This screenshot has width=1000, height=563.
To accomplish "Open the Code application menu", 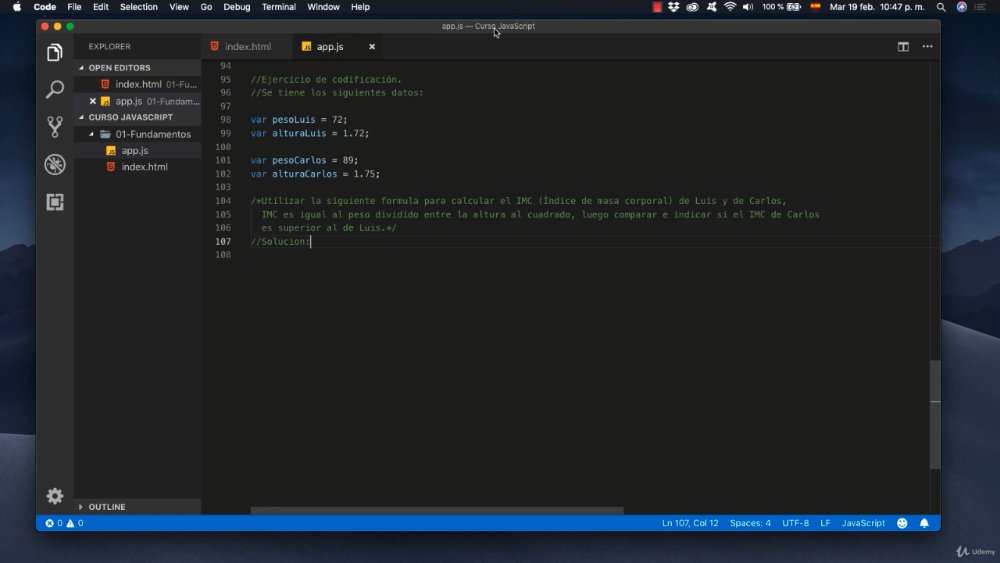I will [45, 7].
